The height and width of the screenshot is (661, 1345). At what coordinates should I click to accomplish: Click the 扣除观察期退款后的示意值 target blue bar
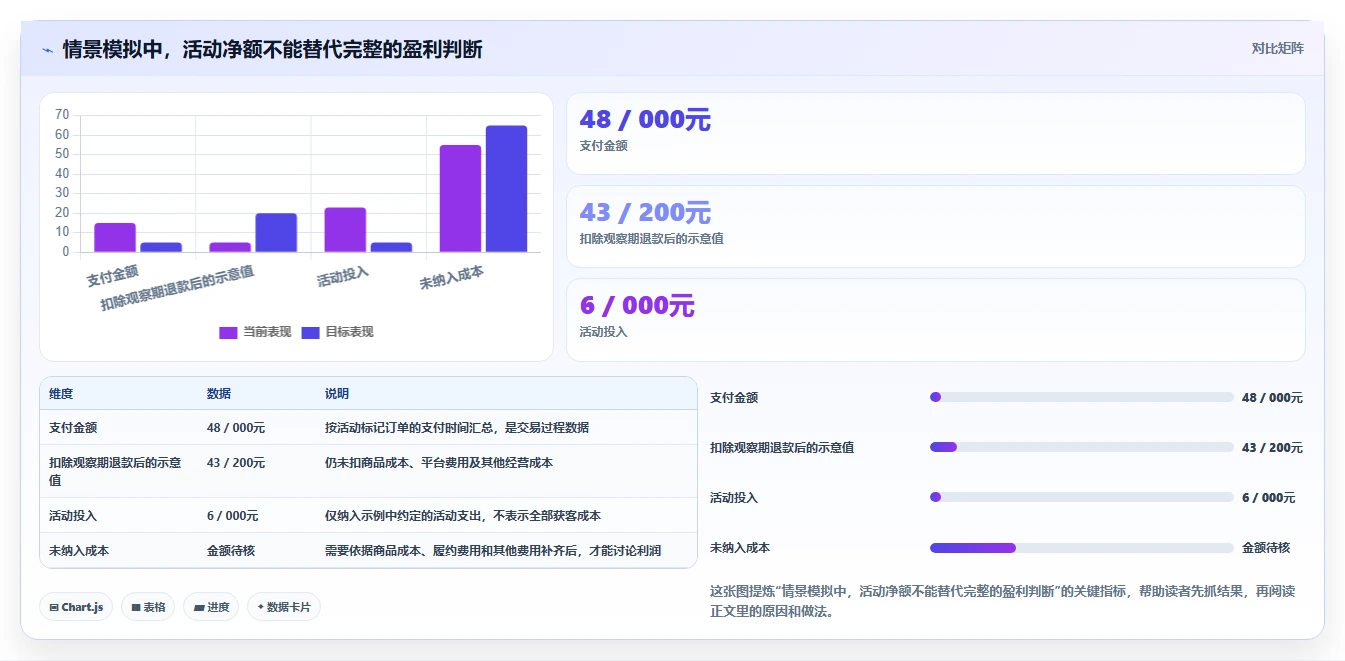276,233
